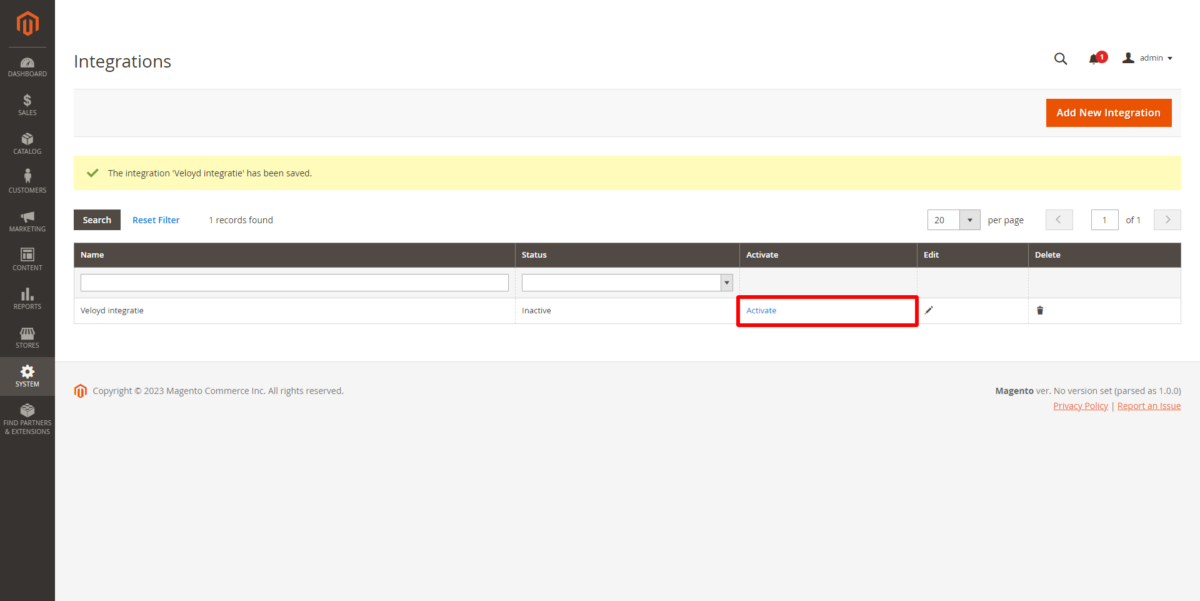
Task: Click the Reset Filter link
Action: click(x=156, y=220)
